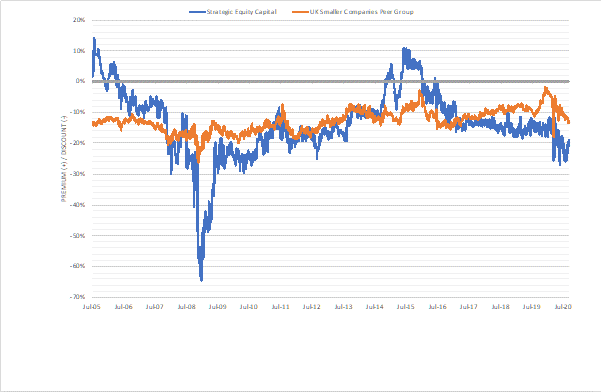Click the -10% y-axis label
Image resolution: width=601 pixels, height=392 pixels.
click(x=77, y=112)
